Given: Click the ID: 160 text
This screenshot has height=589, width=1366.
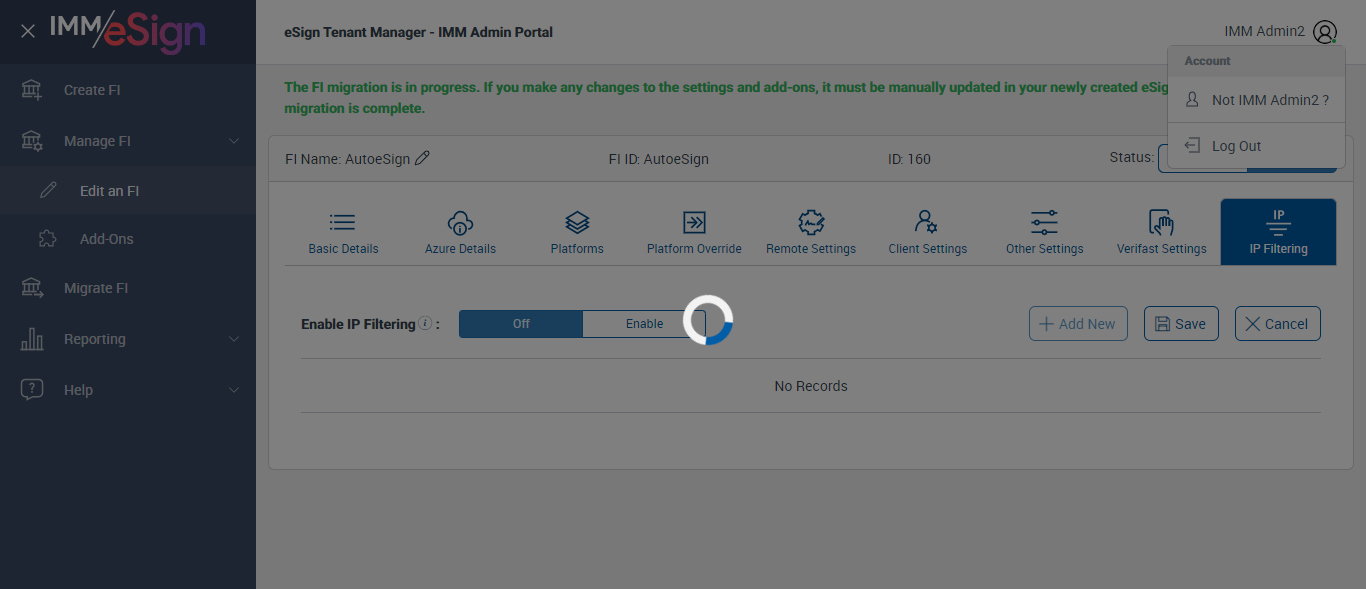Looking at the screenshot, I should click(909, 159).
